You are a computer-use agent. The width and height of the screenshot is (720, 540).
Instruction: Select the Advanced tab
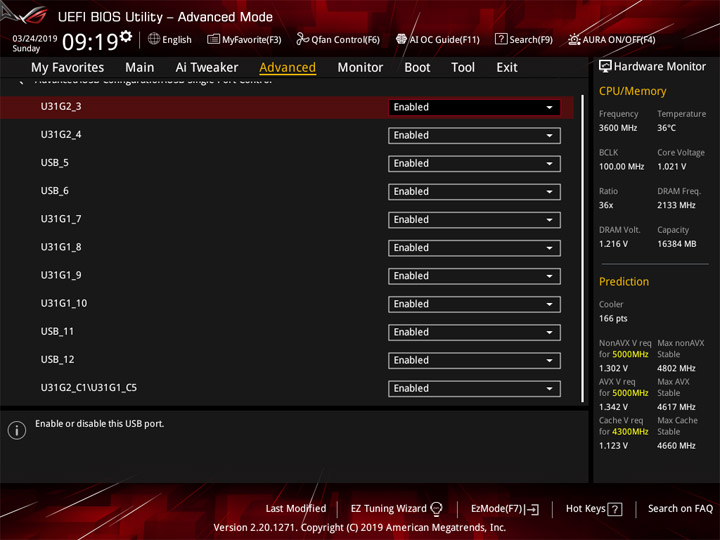tap(287, 68)
